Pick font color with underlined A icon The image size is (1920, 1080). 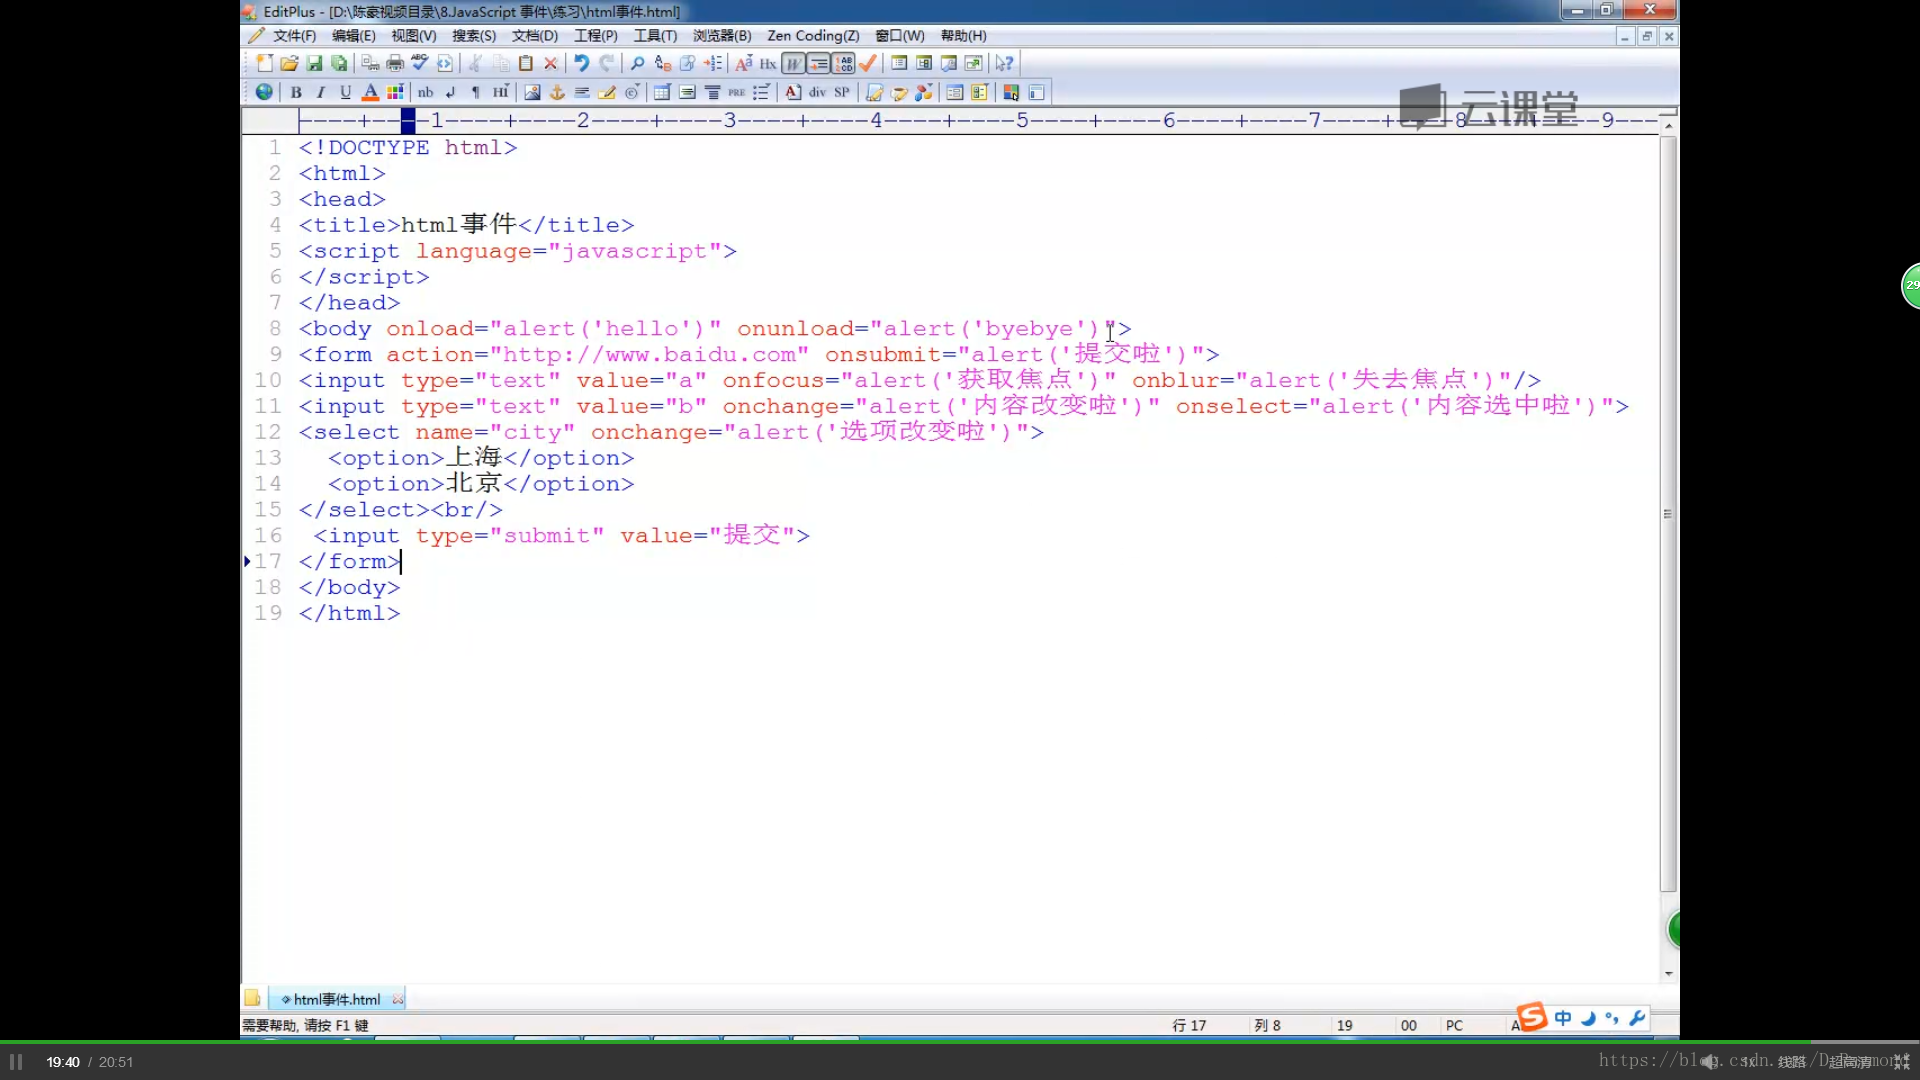[370, 92]
